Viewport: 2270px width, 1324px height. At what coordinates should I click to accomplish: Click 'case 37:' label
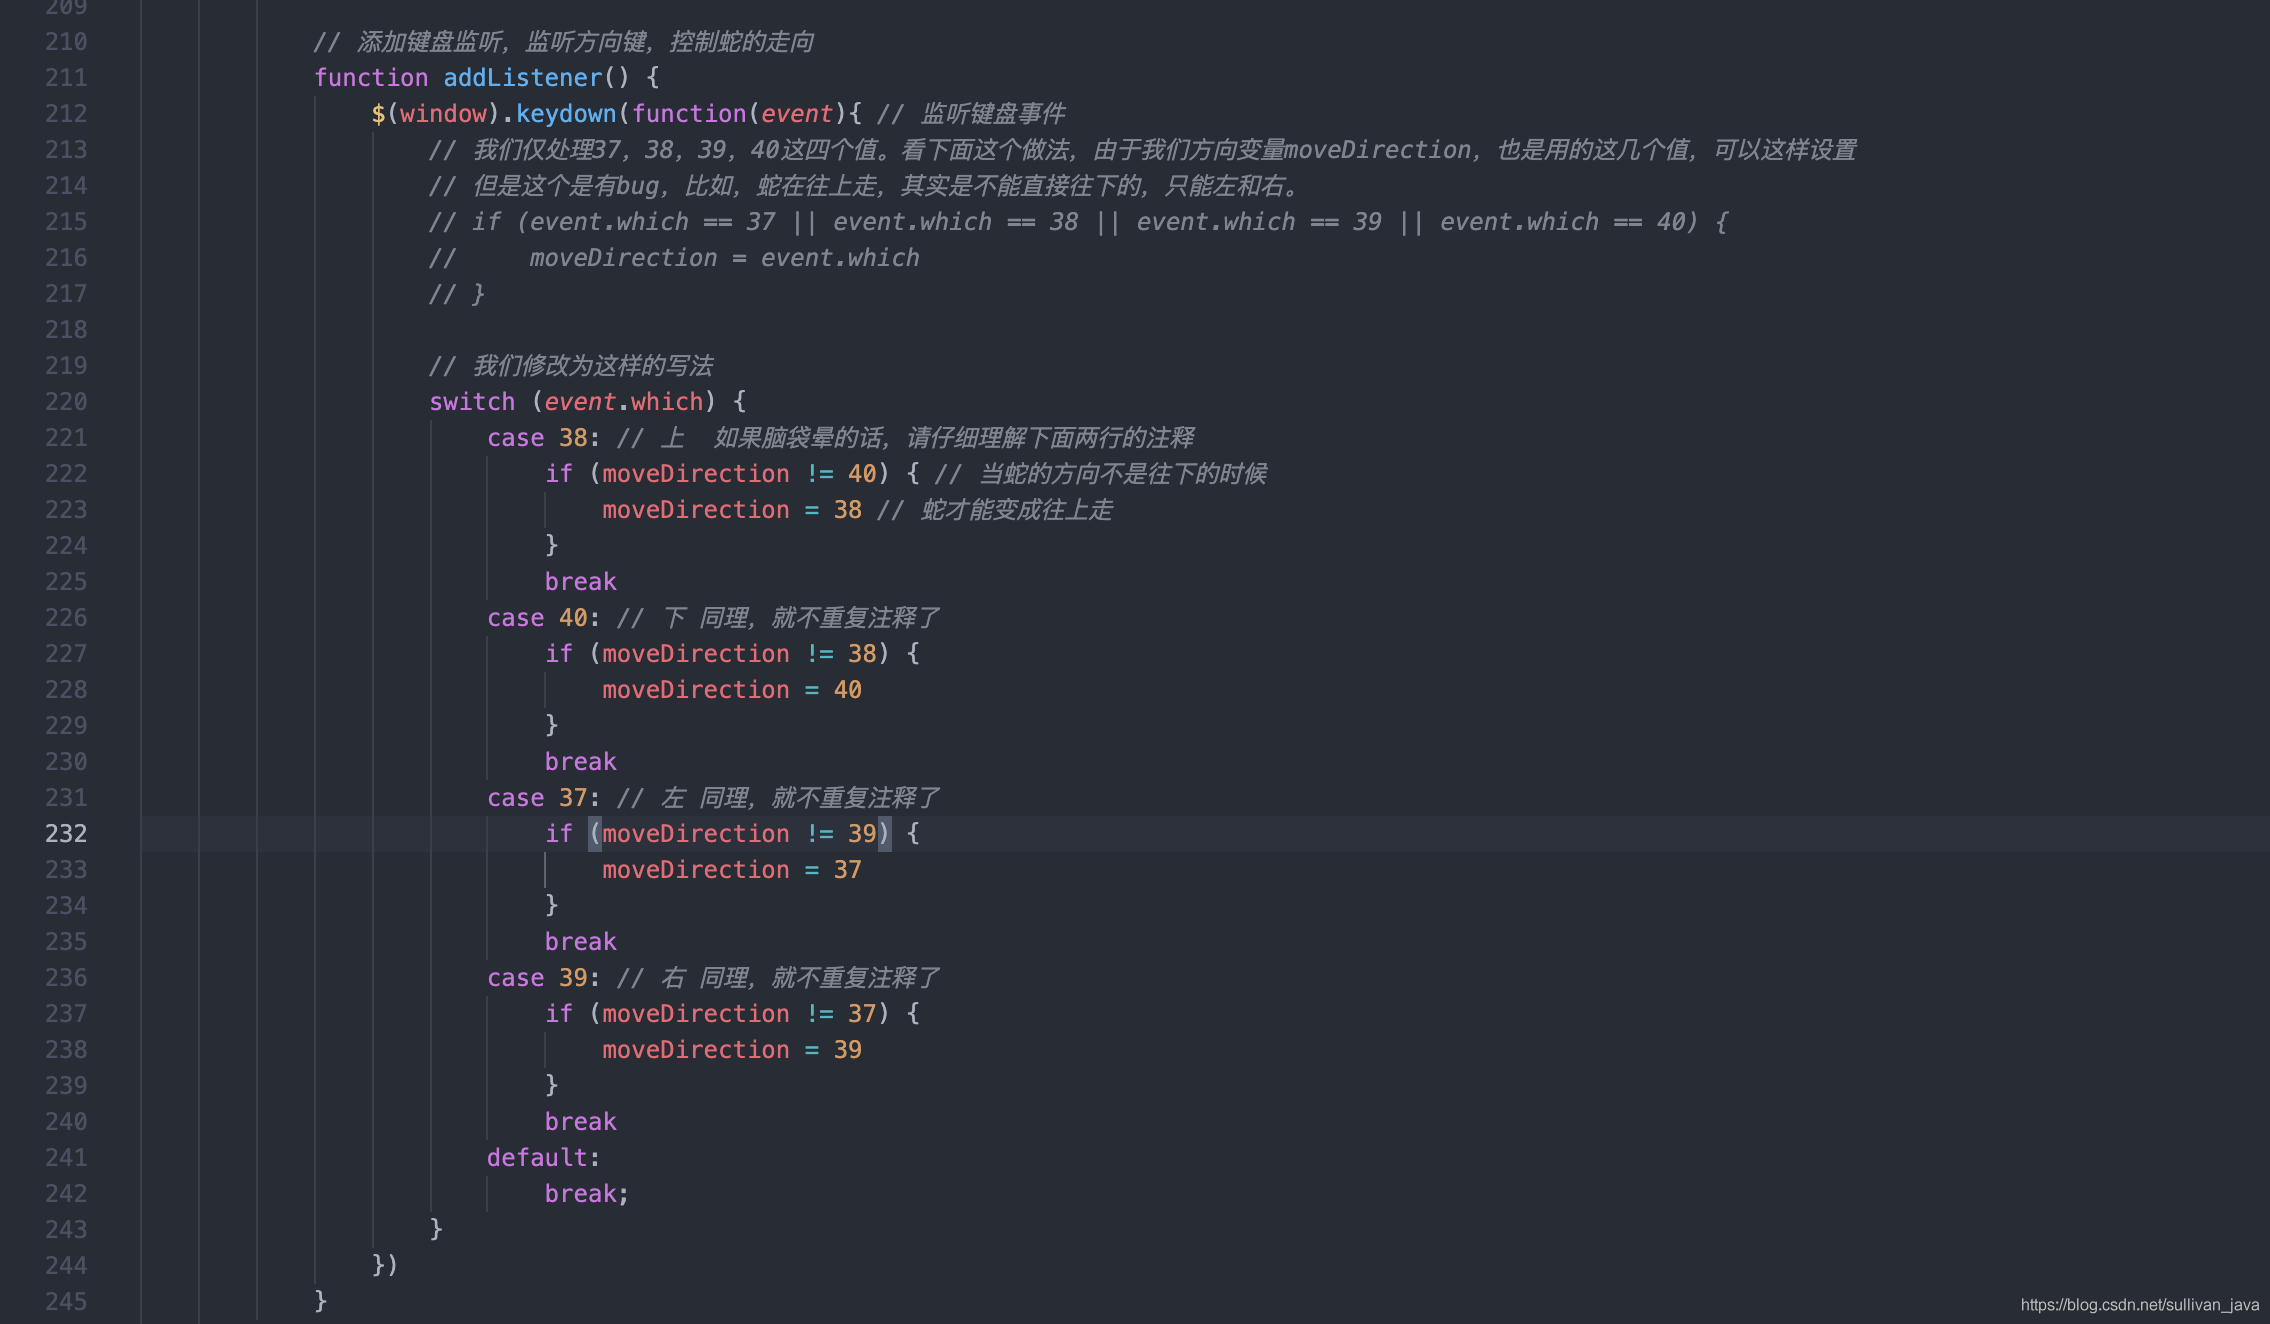click(544, 798)
